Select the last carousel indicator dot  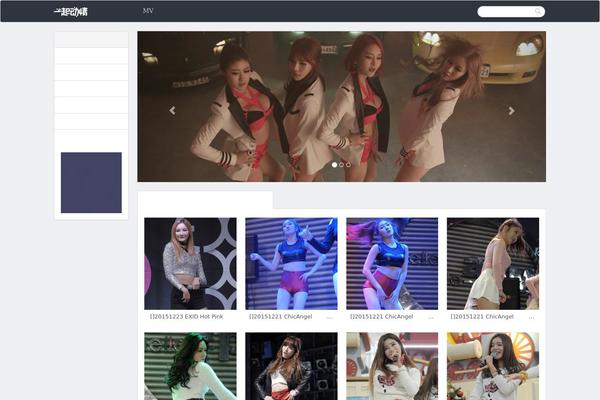tap(348, 165)
